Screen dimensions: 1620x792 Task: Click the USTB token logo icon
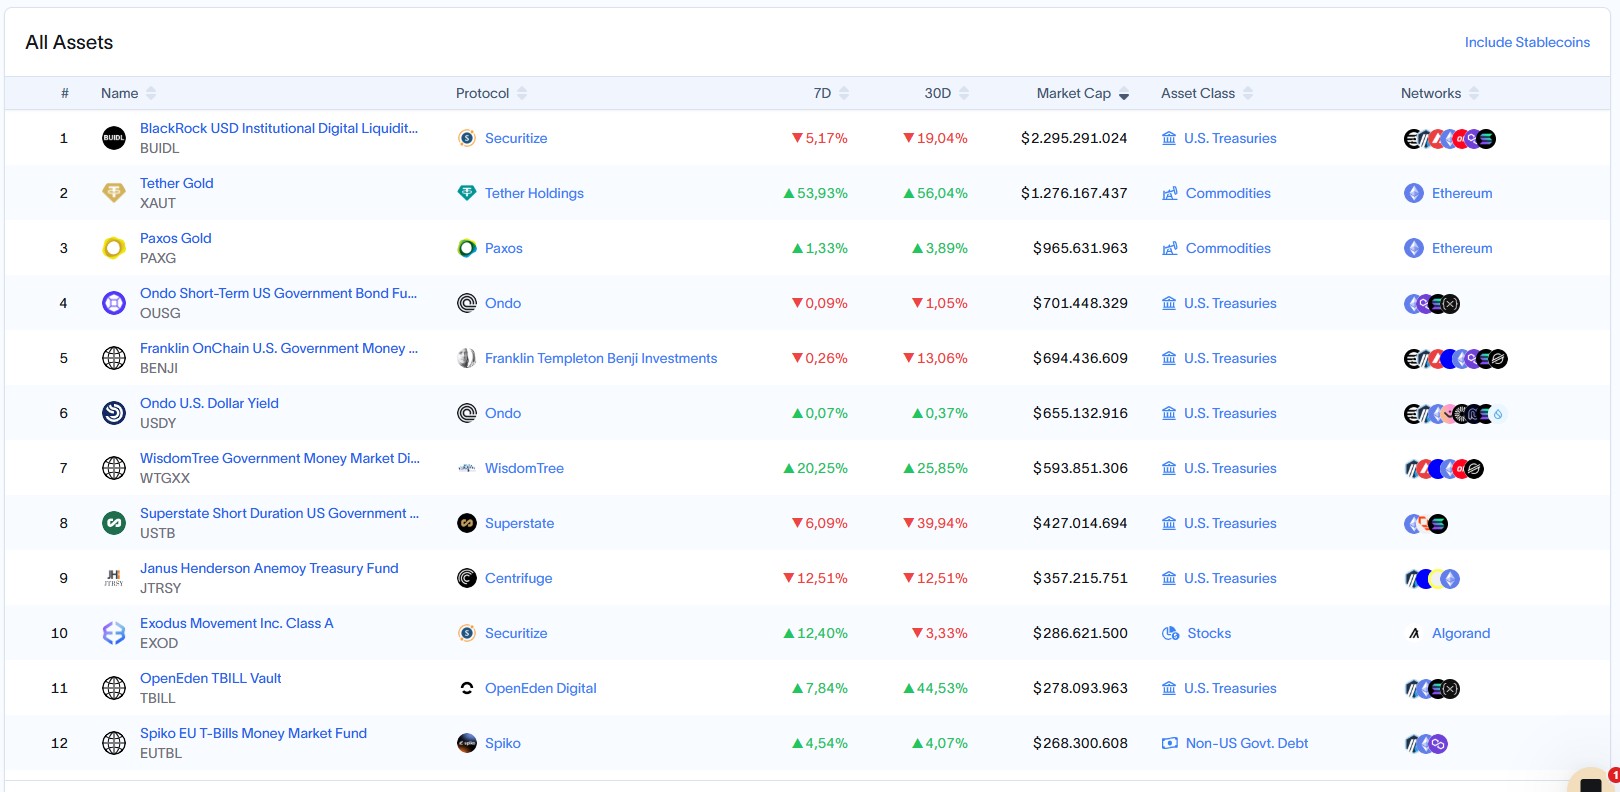(x=114, y=523)
